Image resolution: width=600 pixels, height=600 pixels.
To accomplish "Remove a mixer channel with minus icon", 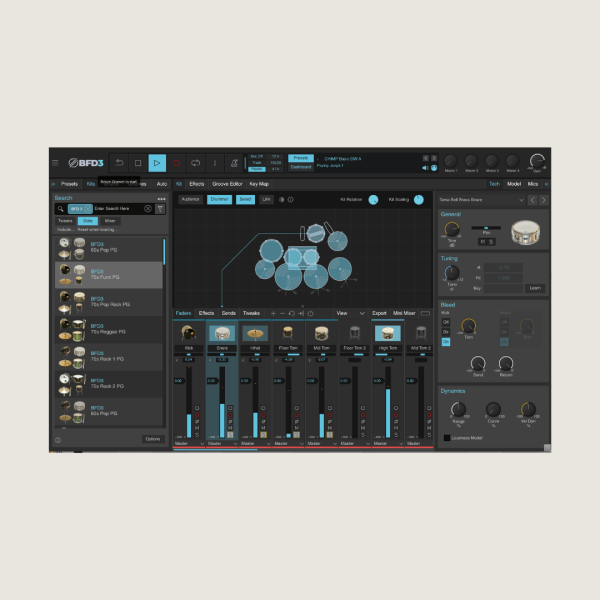I will [282, 313].
